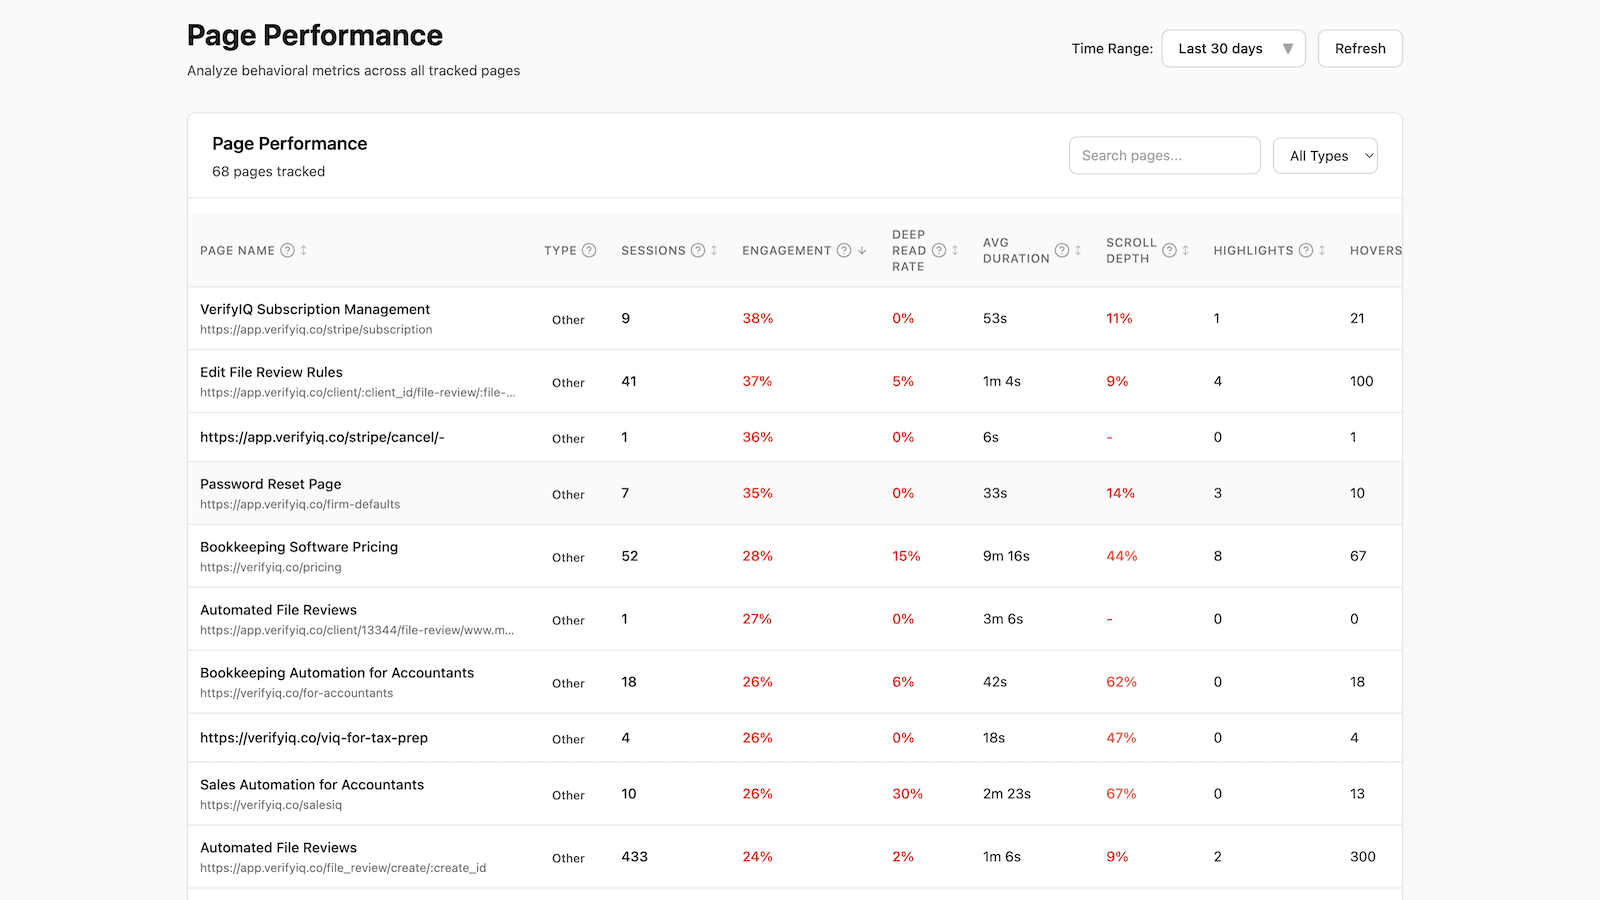
Task: Click the sort arrows next to Page Name
Action: (304, 250)
